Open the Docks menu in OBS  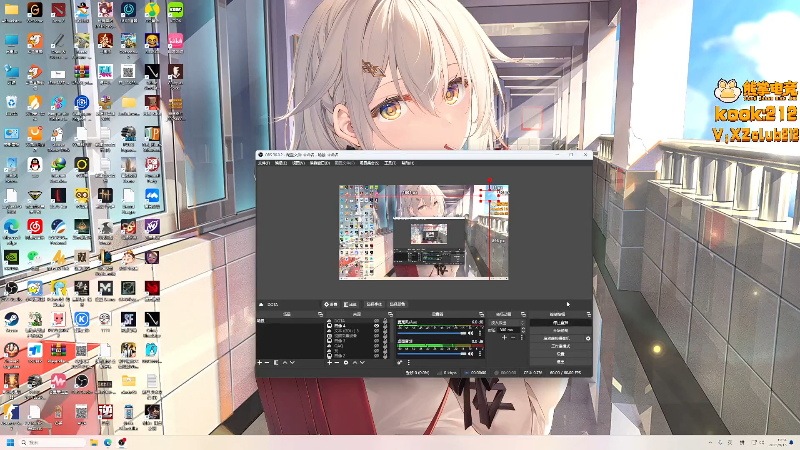319,163
